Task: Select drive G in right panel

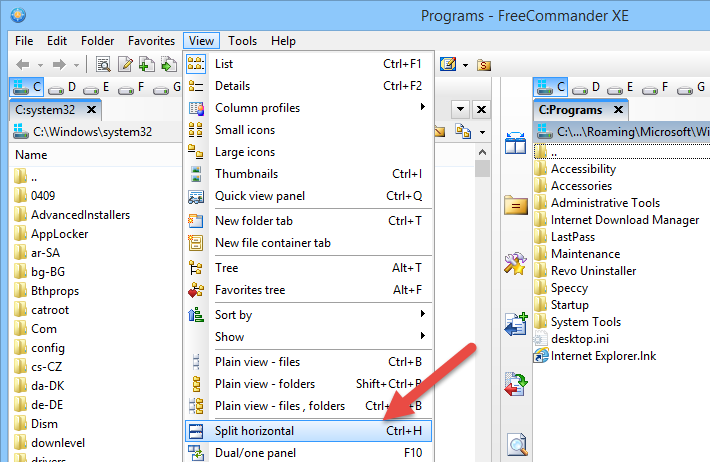Action: (691, 87)
